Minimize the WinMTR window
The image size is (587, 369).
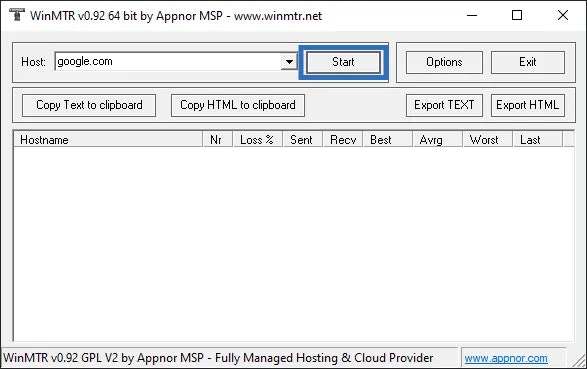[472, 15]
